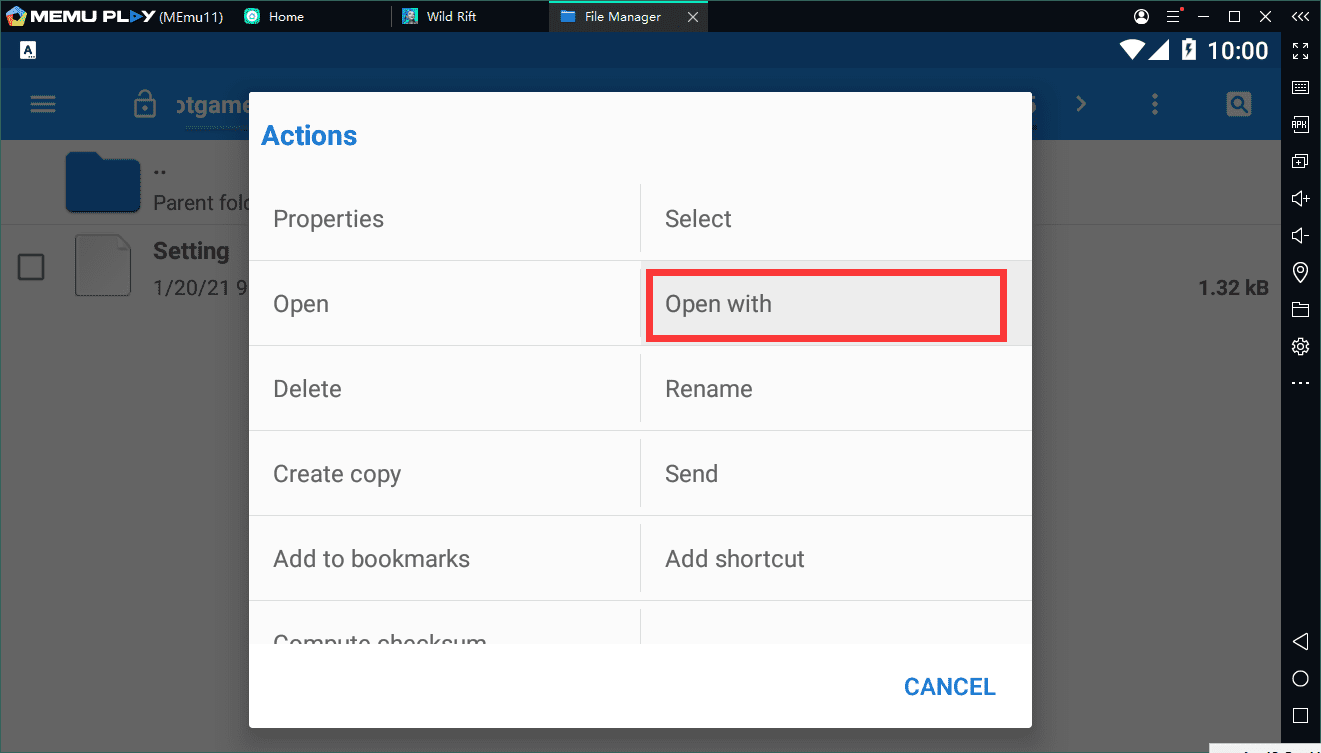Choose Open with in the Actions dialog
This screenshot has height=753, width=1321.
coord(825,304)
